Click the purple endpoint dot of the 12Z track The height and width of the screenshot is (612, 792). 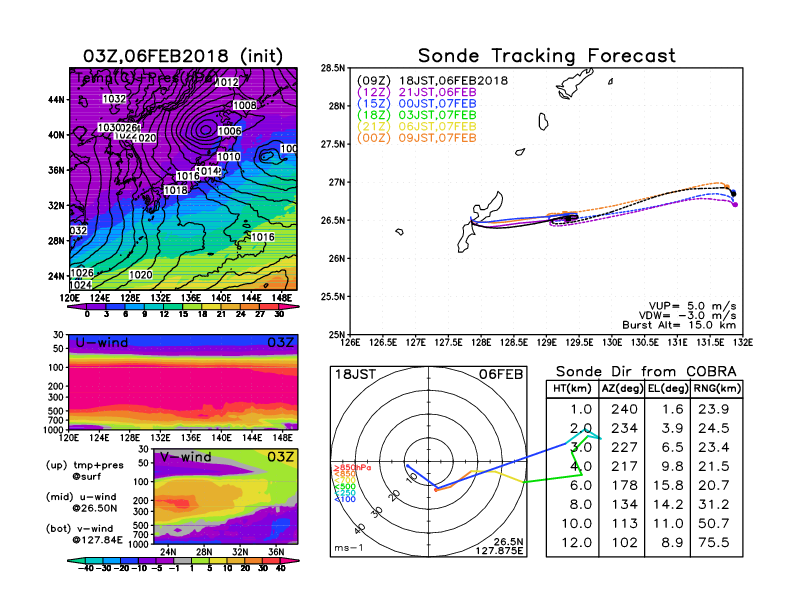pyautogui.click(x=735, y=205)
